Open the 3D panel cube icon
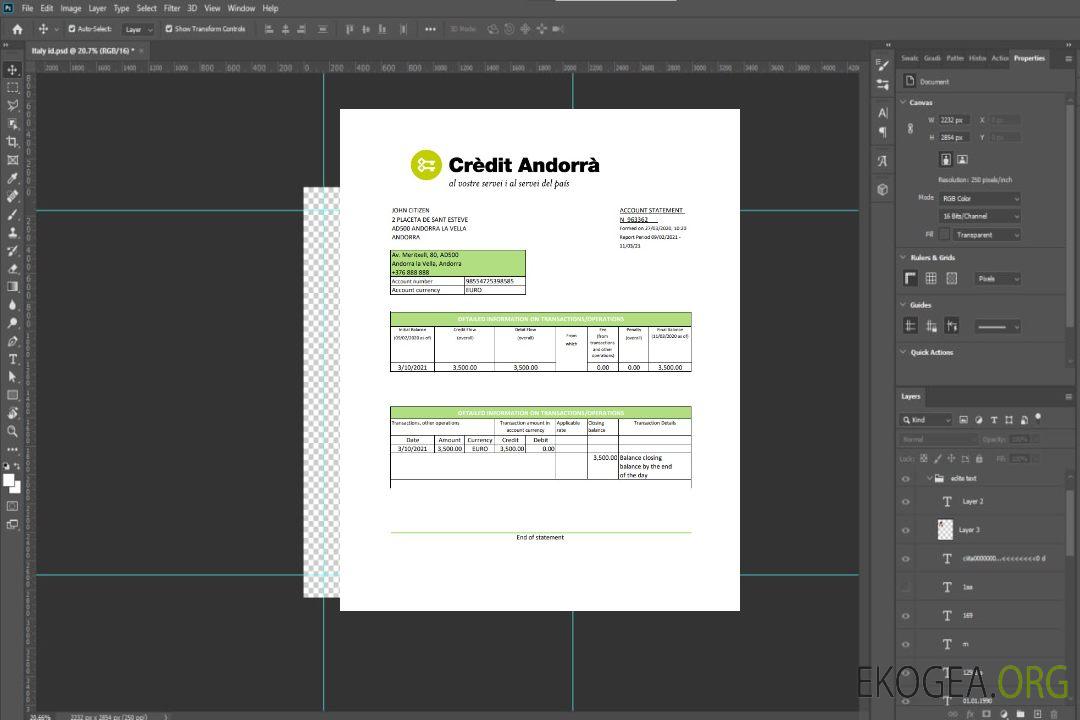This screenshot has height=720, width=1080. 883,189
